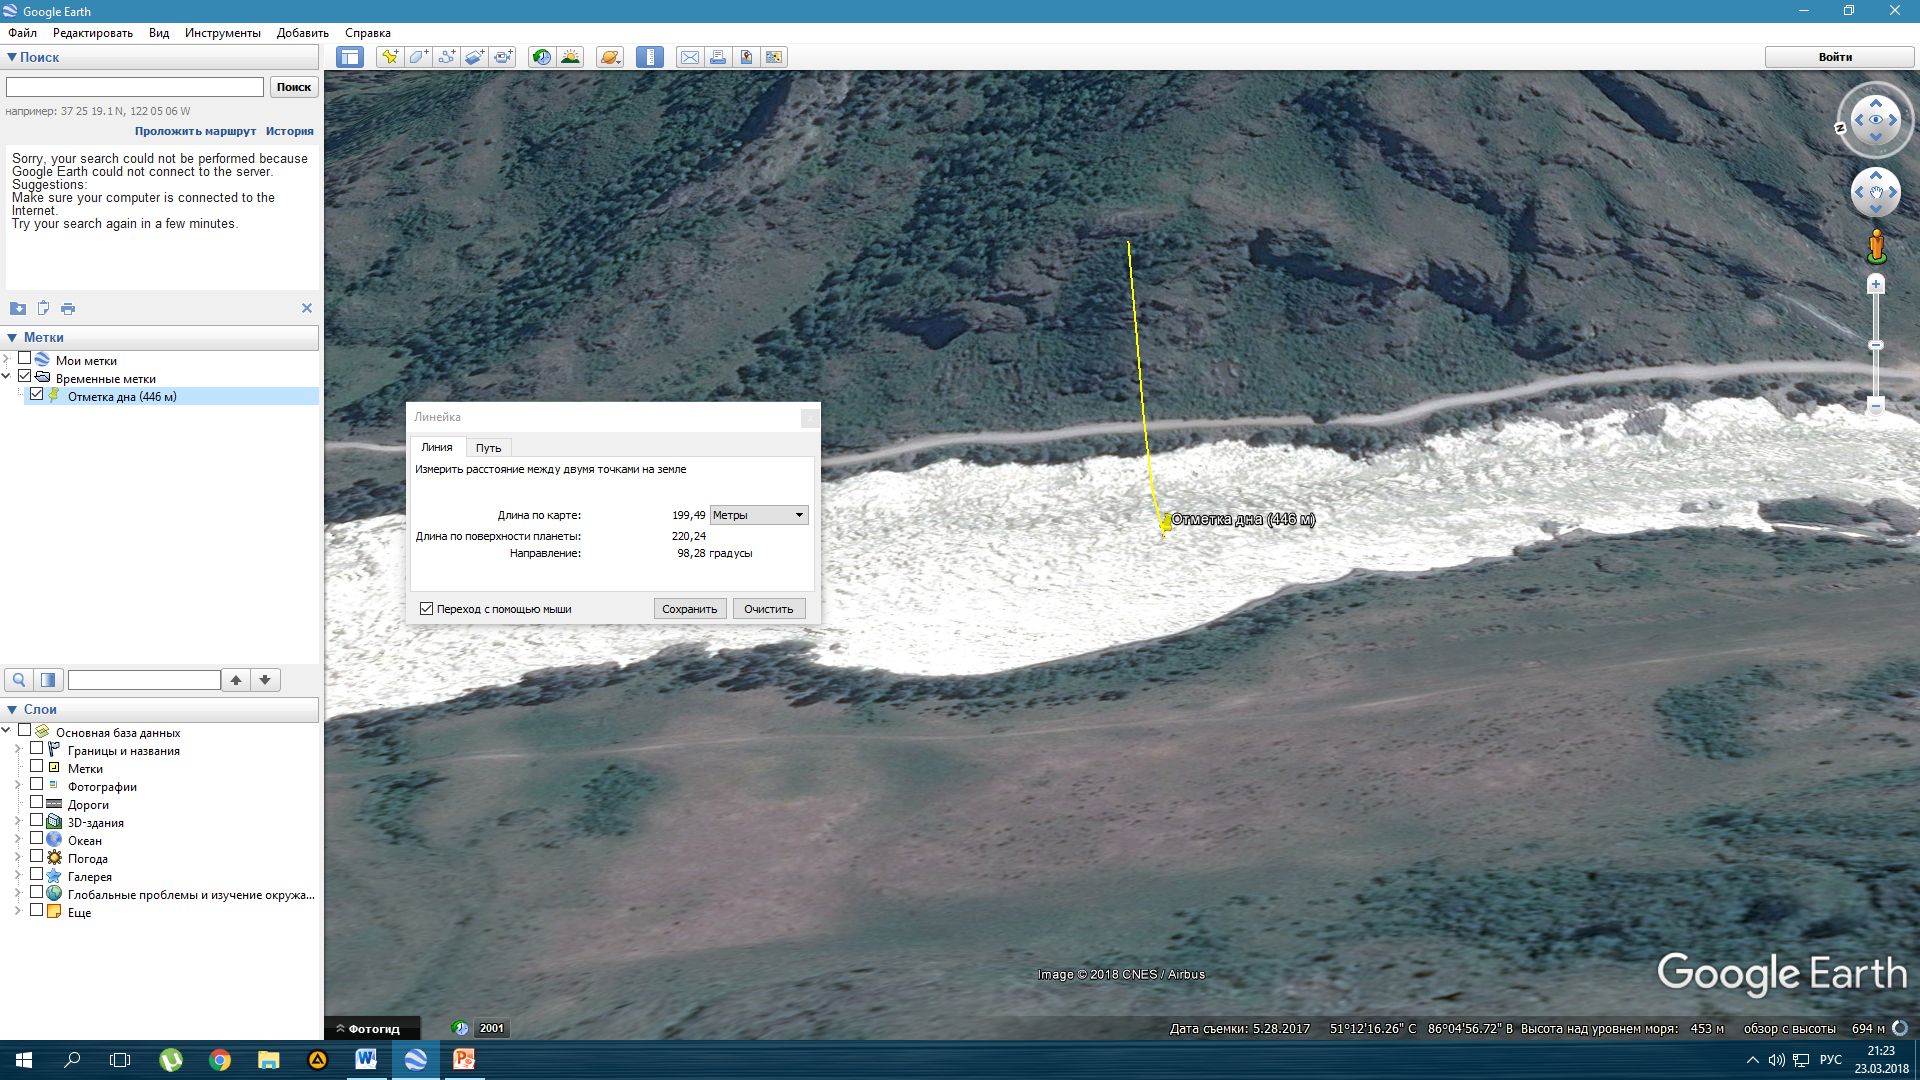Screen dimensions: 1920x1080
Task: Expand Океан layer node
Action: click(x=18, y=838)
